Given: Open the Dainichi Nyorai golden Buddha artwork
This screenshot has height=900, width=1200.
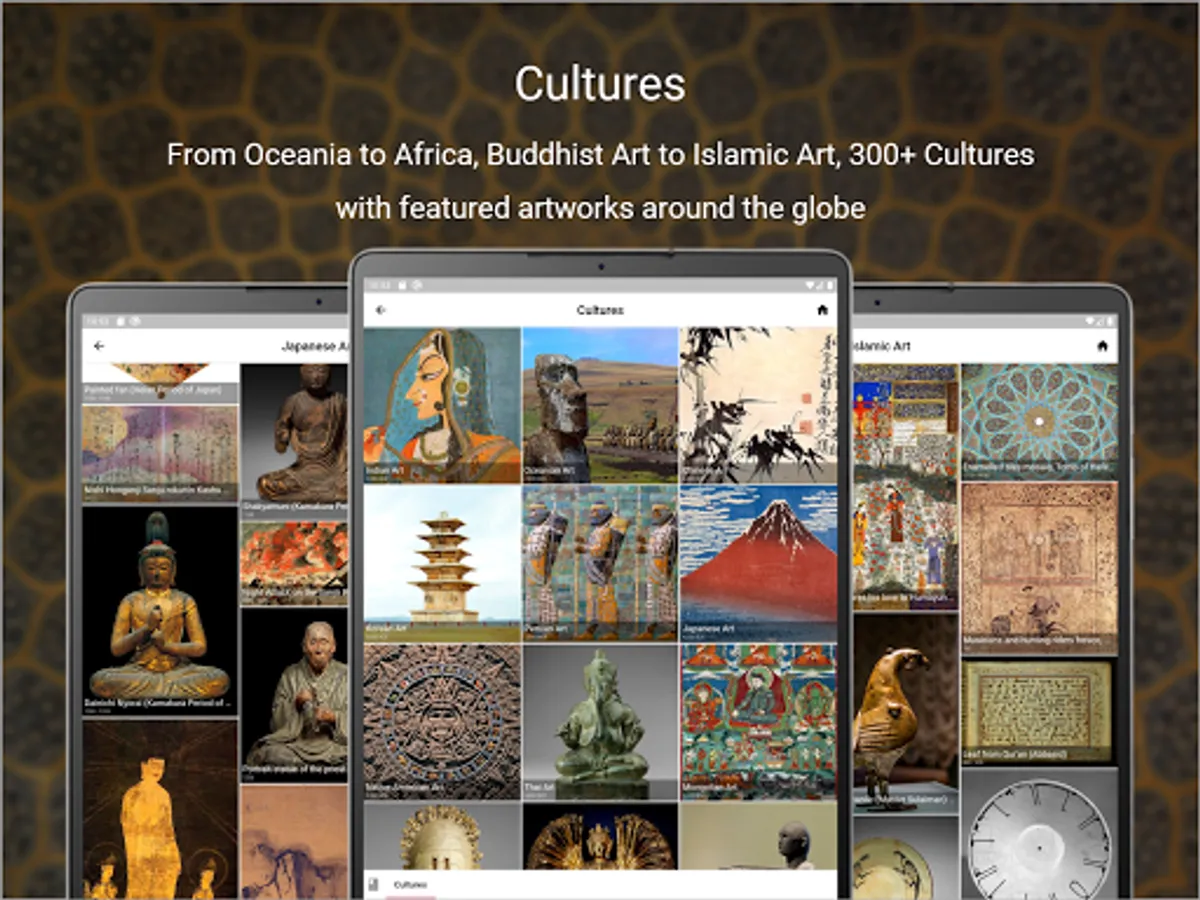Looking at the screenshot, I should (160, 611).
